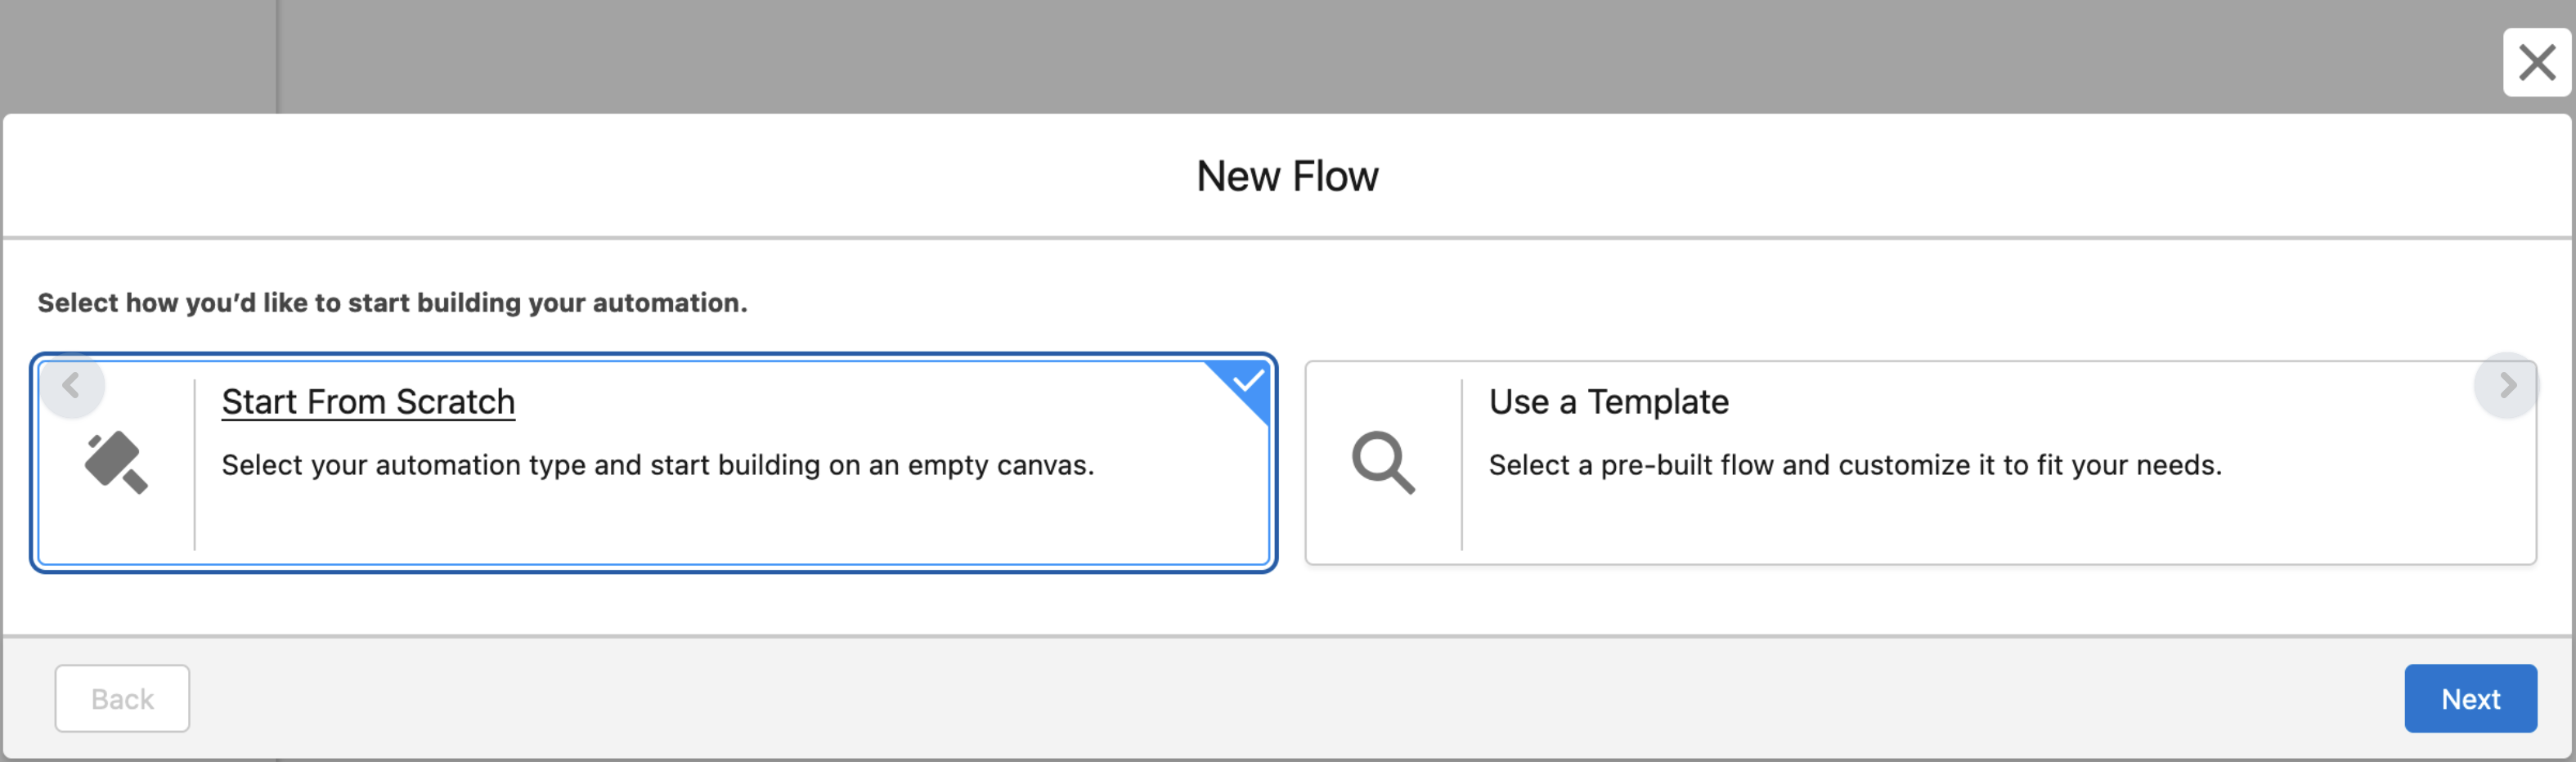Click the hammer icon for Start From Scratch
The height and width of the screenshot is (762, 2576).
pyautogui.click(x=116, y=462)
